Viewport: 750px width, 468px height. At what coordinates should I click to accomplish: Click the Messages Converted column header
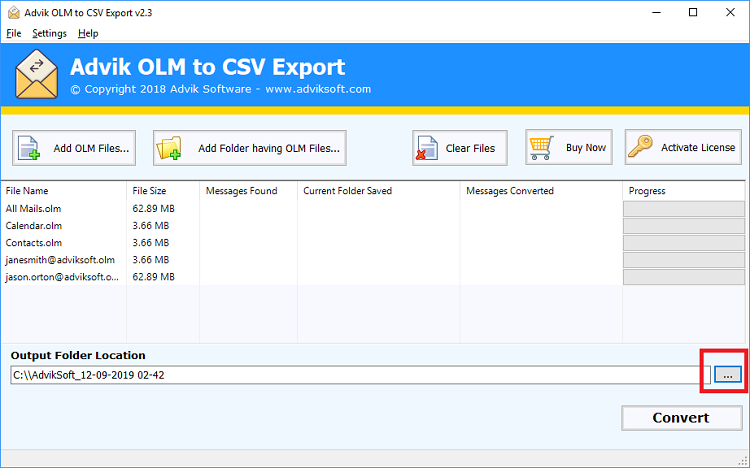pos(510,190)
